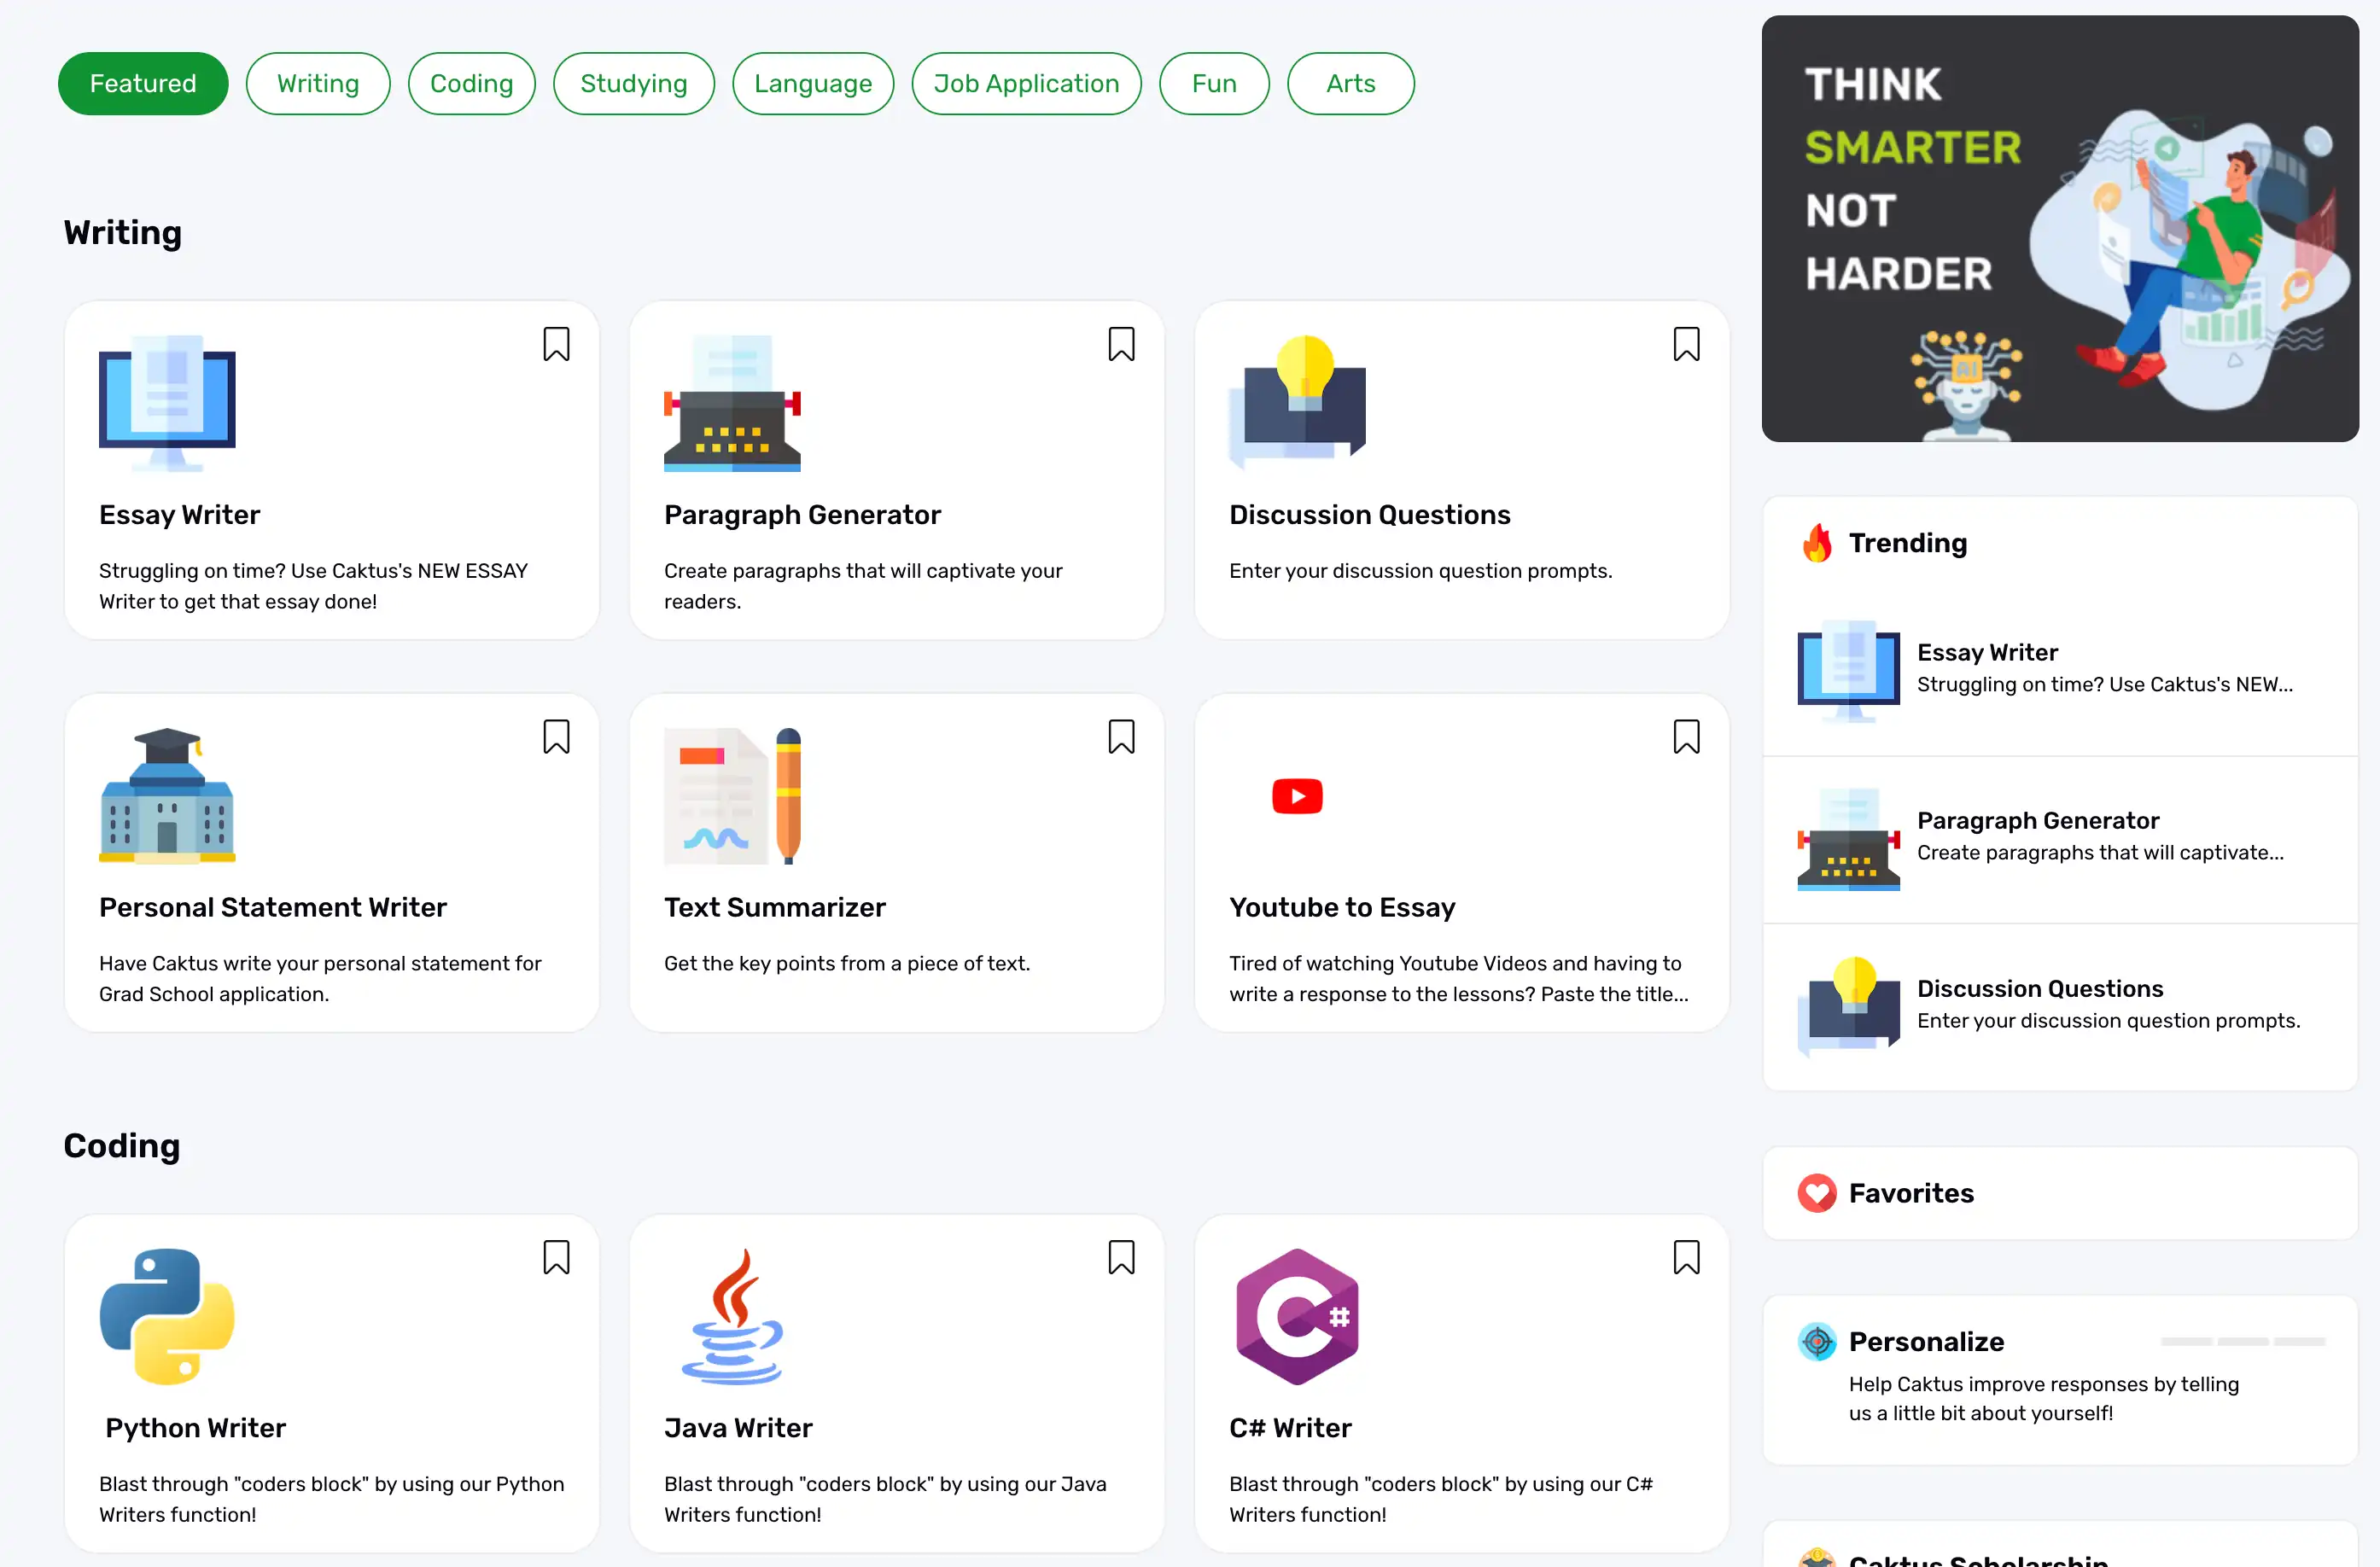Click the Python logo icon
The width and height of the screenshot is (2380, 1567).
[167, 1316]
